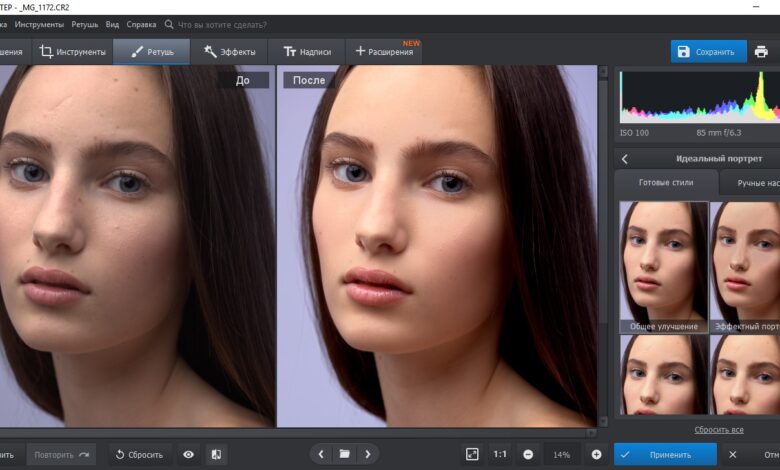This screenshot has width=780, height=470.
Task: Open the Расширения tab
Action: (x=384, y=51)
